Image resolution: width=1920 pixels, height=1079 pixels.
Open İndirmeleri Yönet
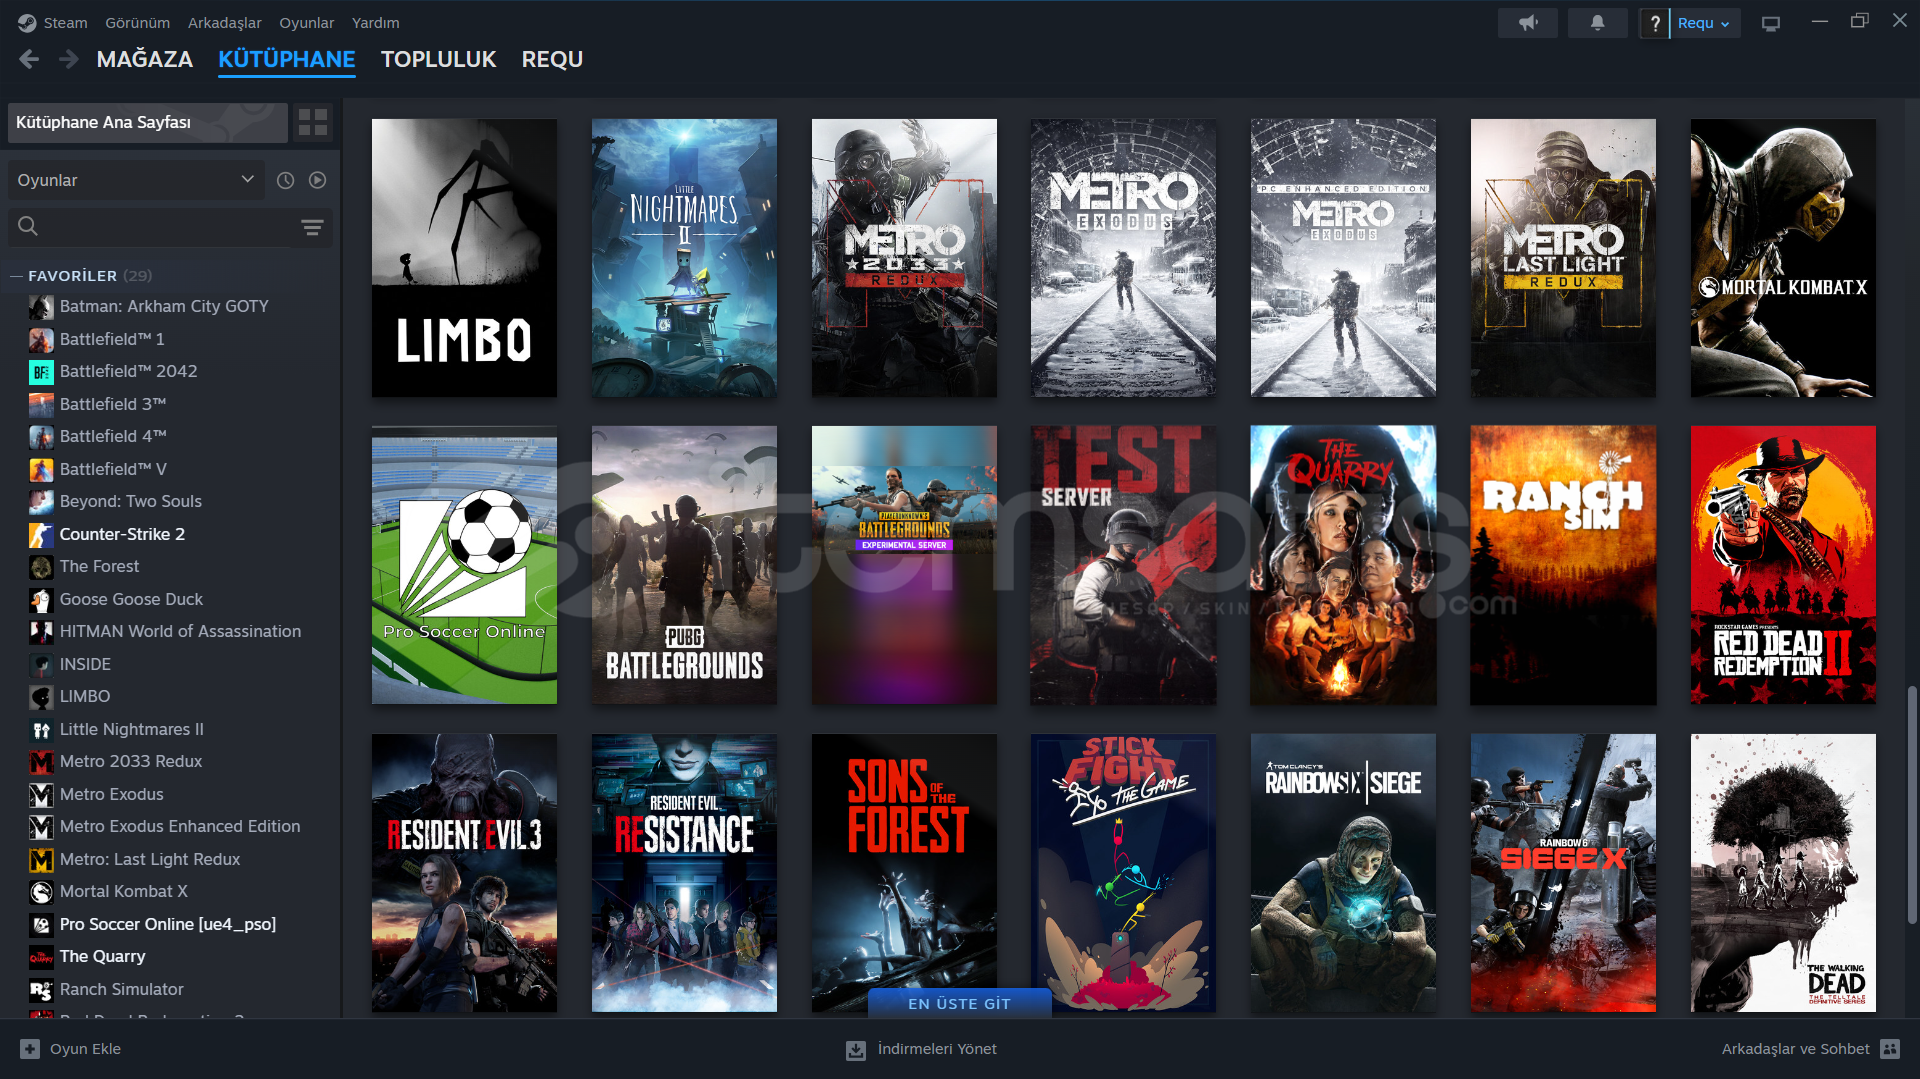pos(937,1049)
